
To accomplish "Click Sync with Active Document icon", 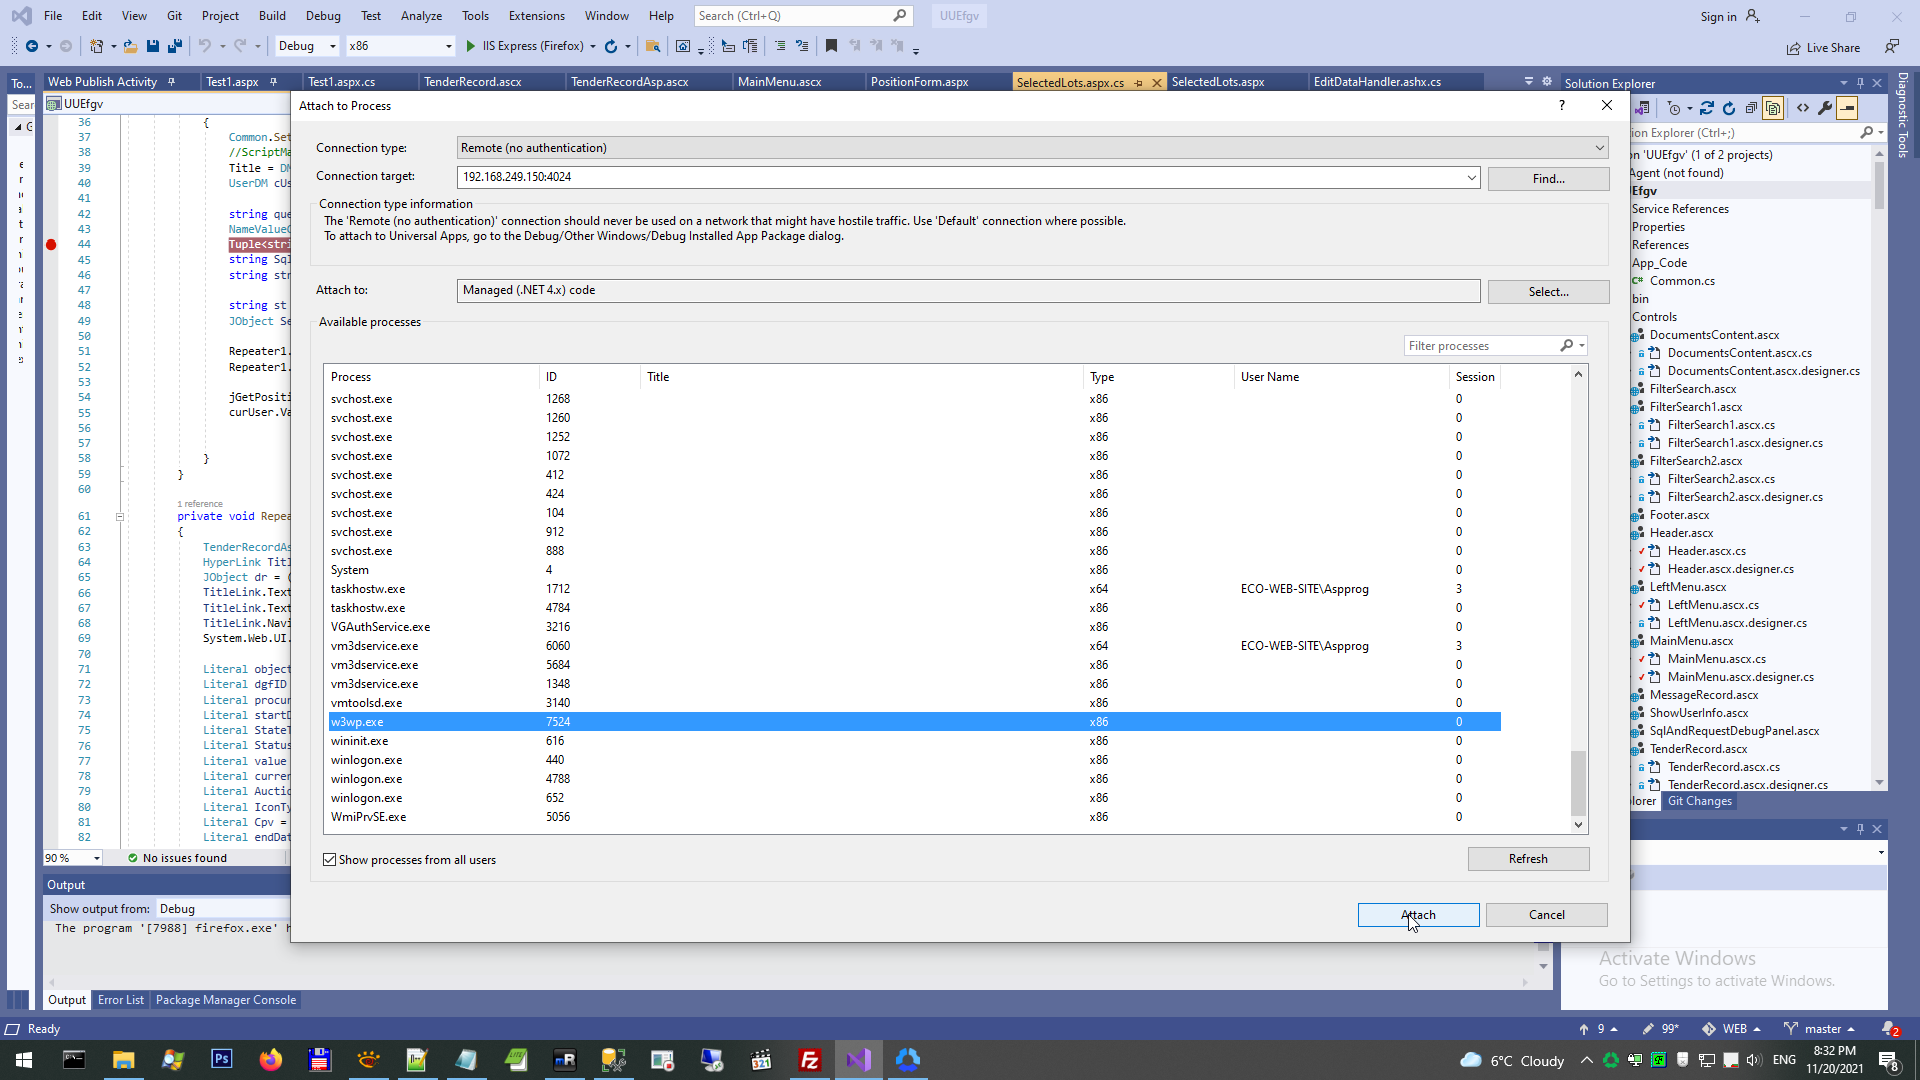I will [x=1706, y=108].
